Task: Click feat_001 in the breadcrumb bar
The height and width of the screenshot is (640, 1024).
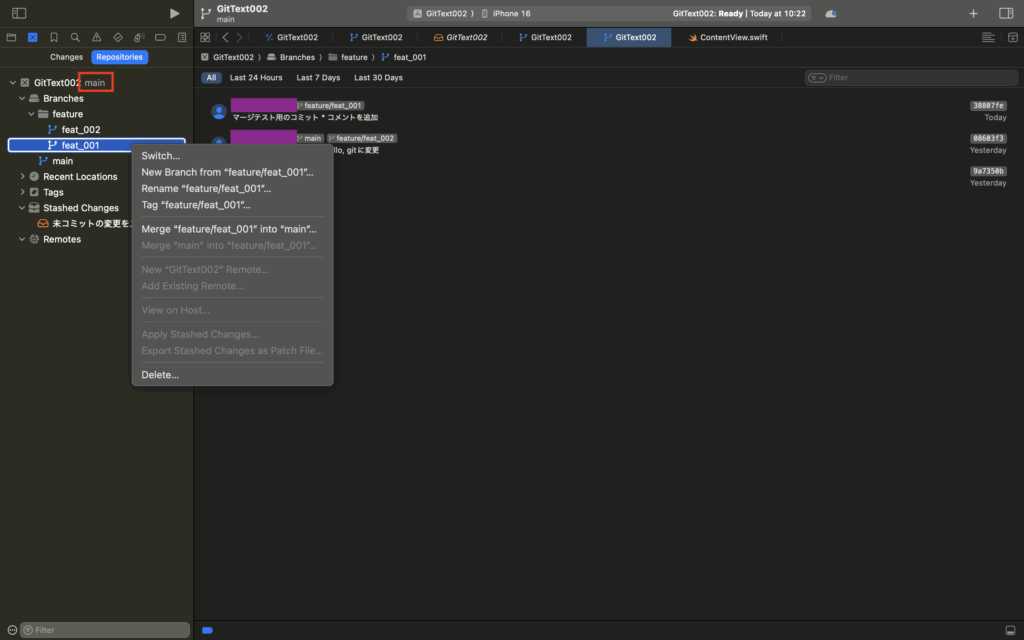Action: click(x=404, y=57)
